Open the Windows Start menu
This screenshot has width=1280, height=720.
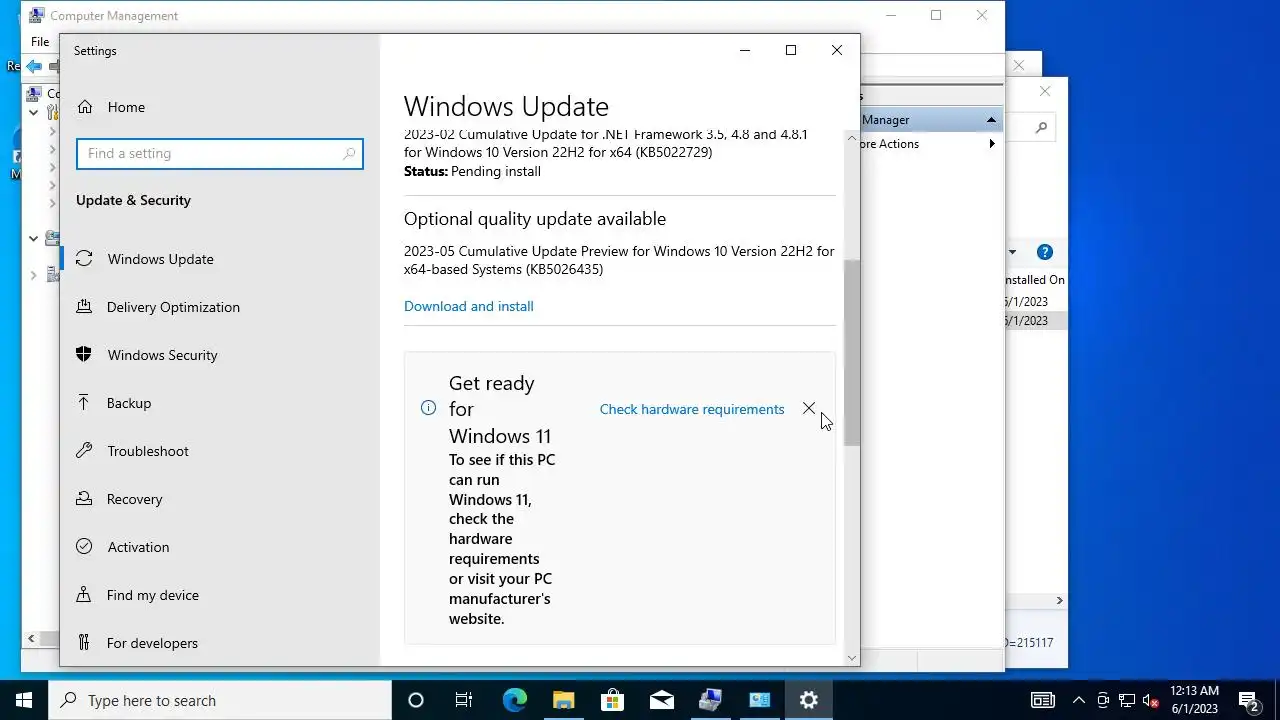(24, 700)
